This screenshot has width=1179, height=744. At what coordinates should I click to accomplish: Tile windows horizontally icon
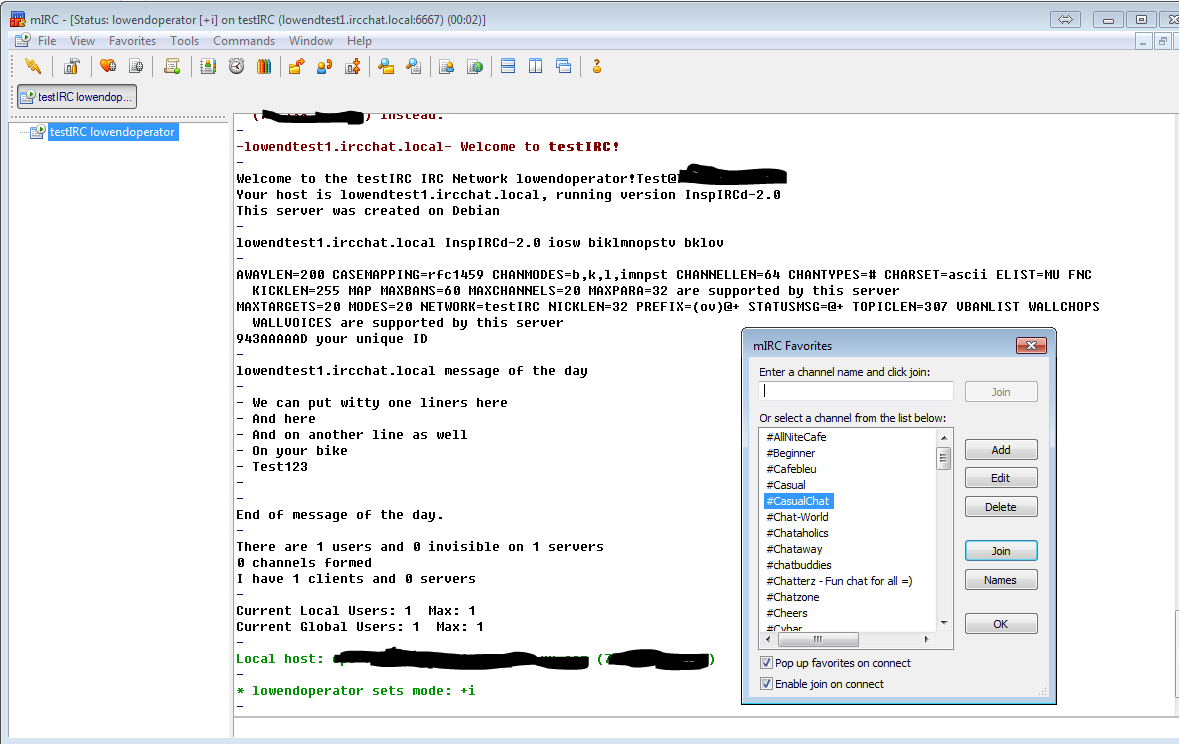pos(508,66)
